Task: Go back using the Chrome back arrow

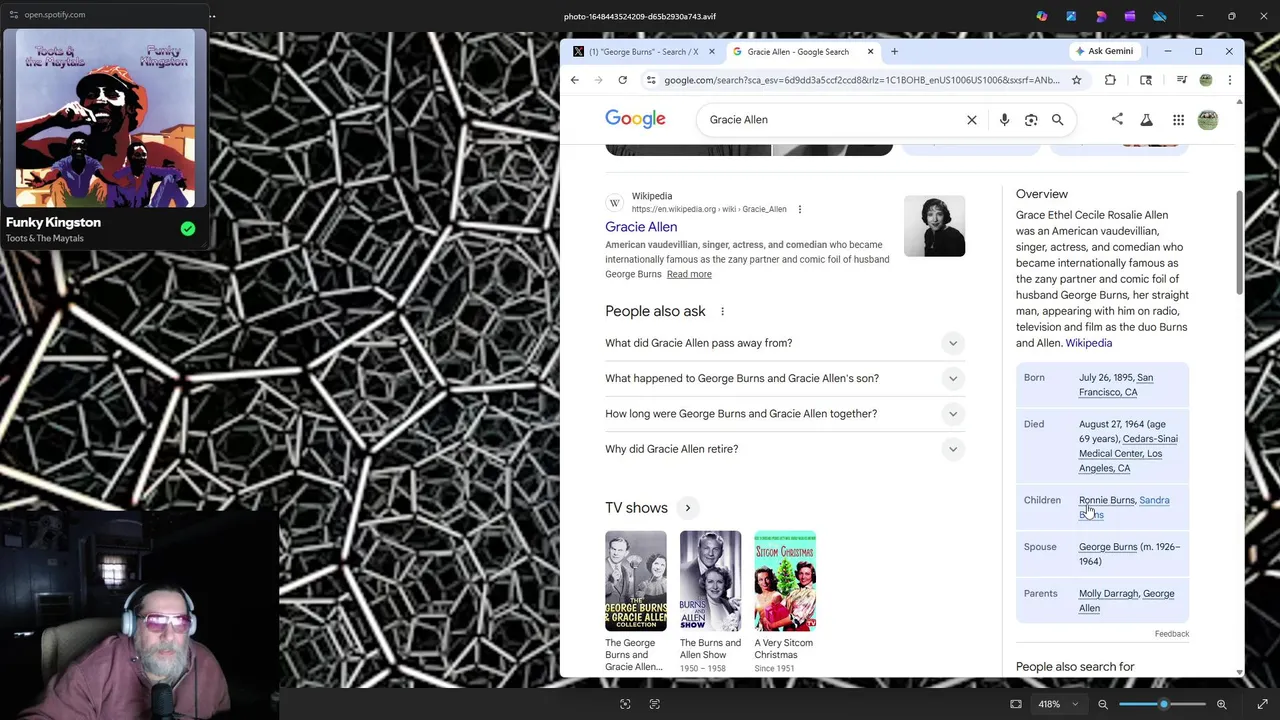Action: [574, 80]
